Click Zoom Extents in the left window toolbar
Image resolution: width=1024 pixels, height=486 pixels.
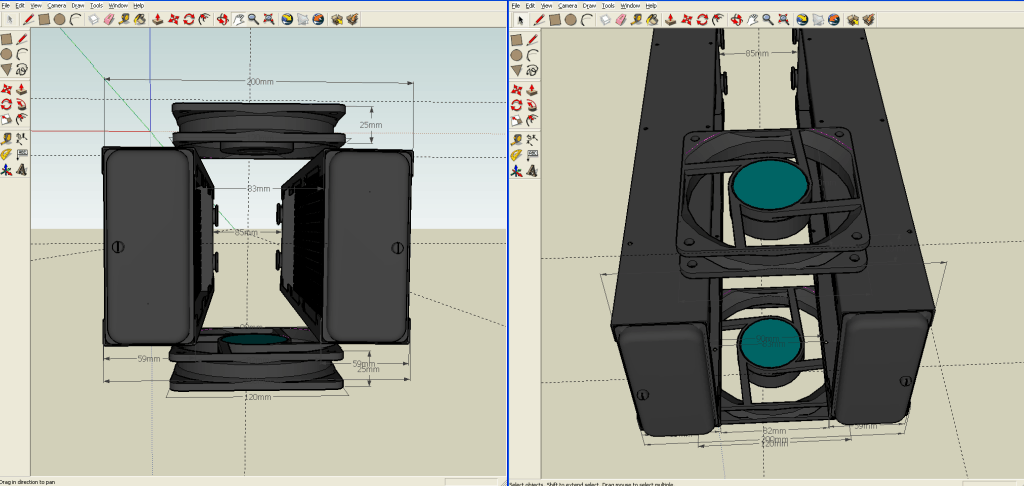[x=269, y=19]
